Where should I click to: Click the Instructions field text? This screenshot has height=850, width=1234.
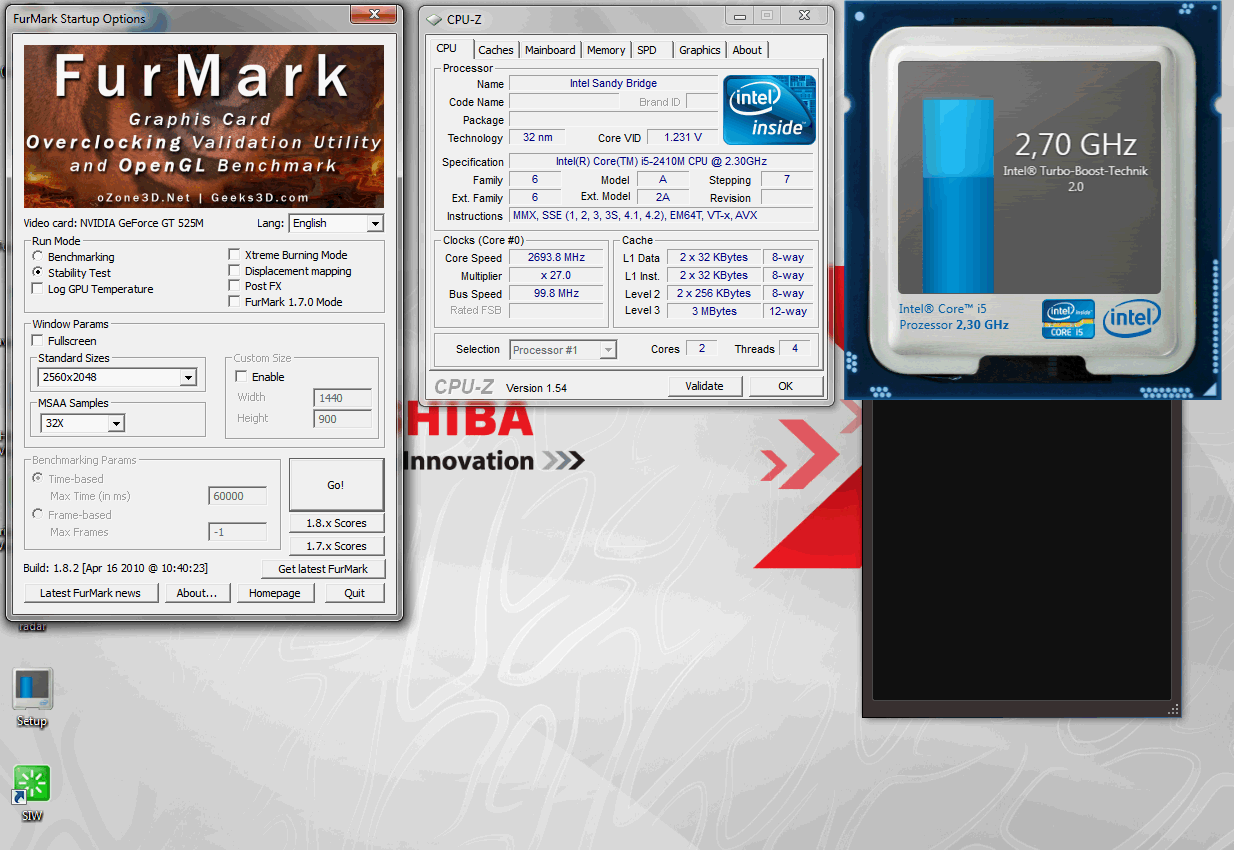[661, 216]
